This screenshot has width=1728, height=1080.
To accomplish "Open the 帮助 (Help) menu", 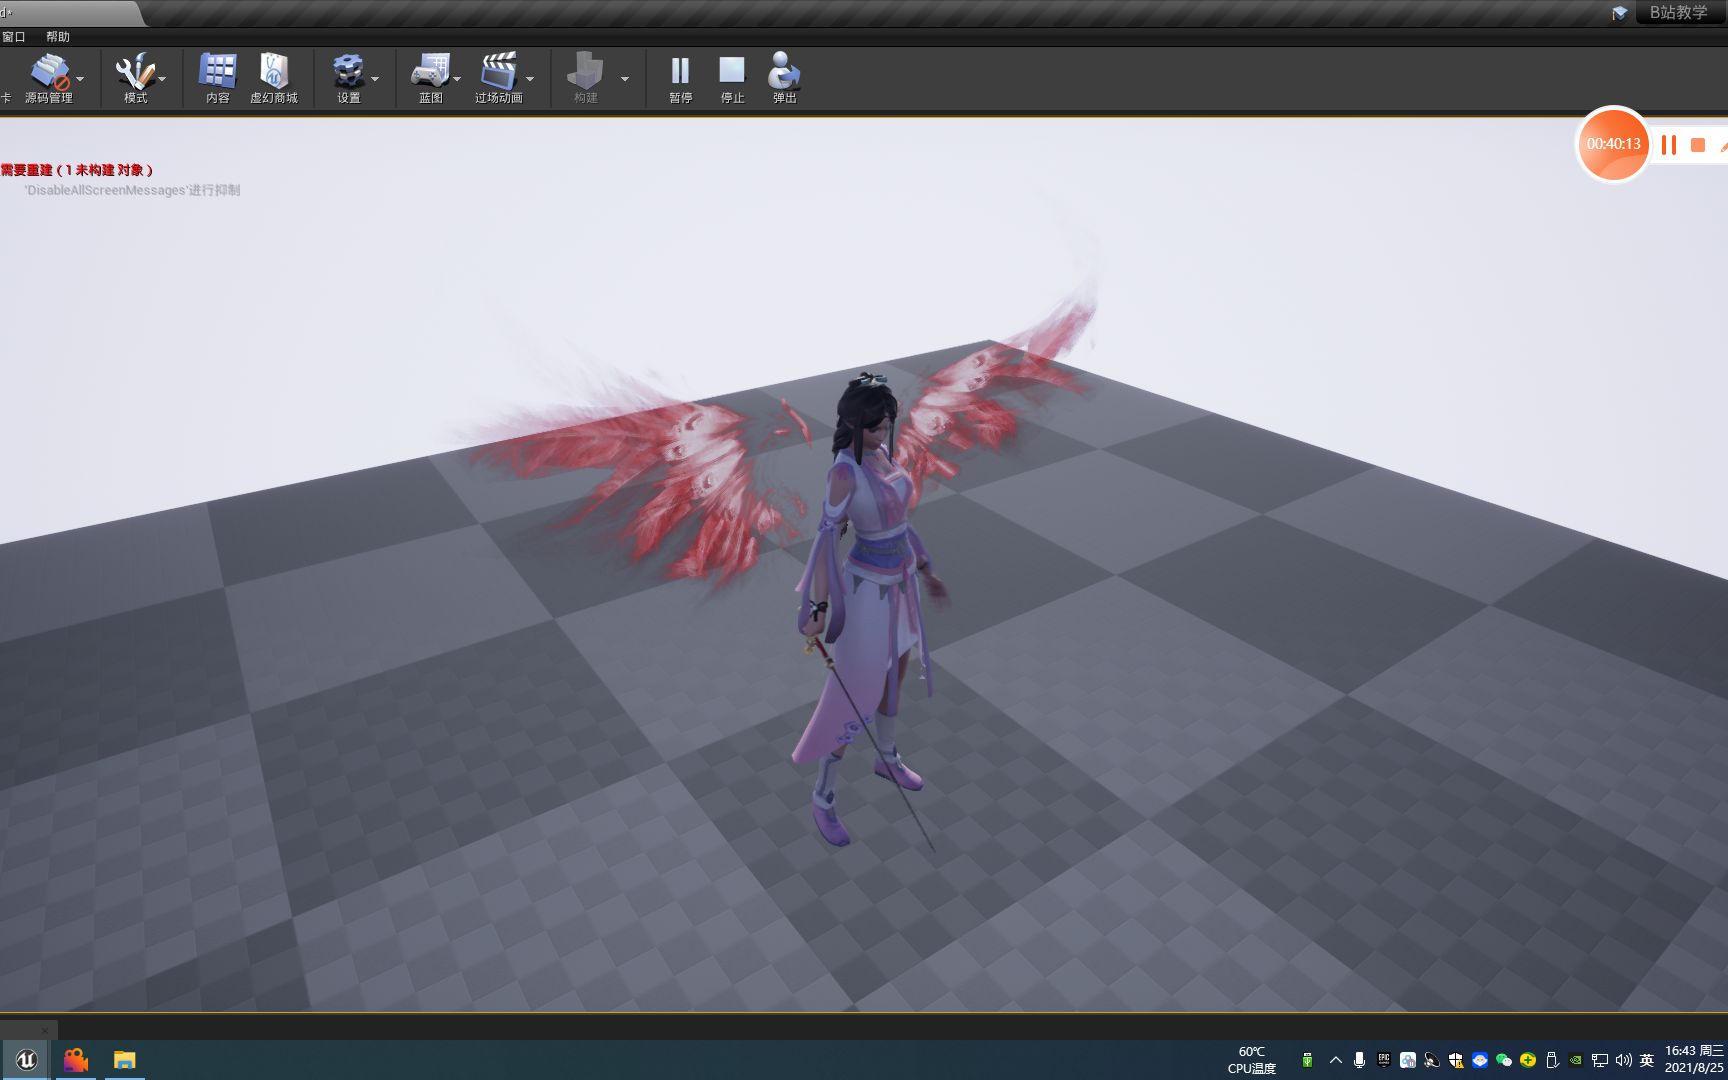I will [56, 36].
